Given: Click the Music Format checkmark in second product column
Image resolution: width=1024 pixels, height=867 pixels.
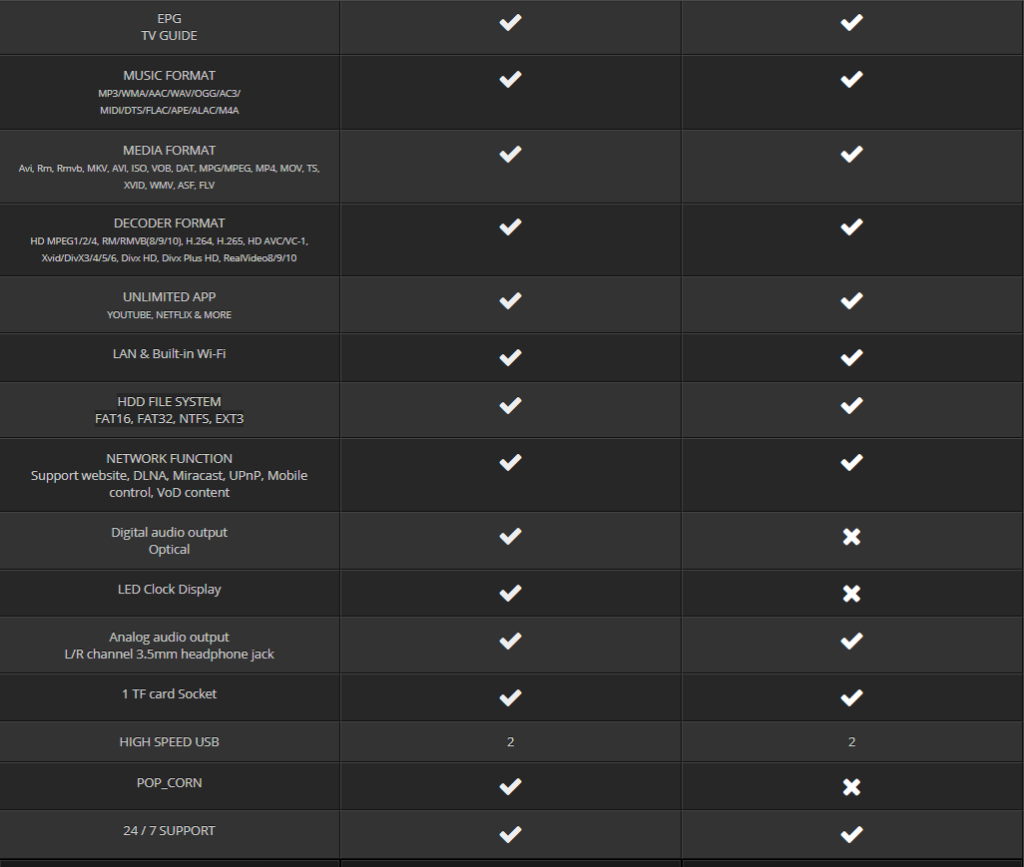Looking at the screenshot, I should tap(851, 79).
